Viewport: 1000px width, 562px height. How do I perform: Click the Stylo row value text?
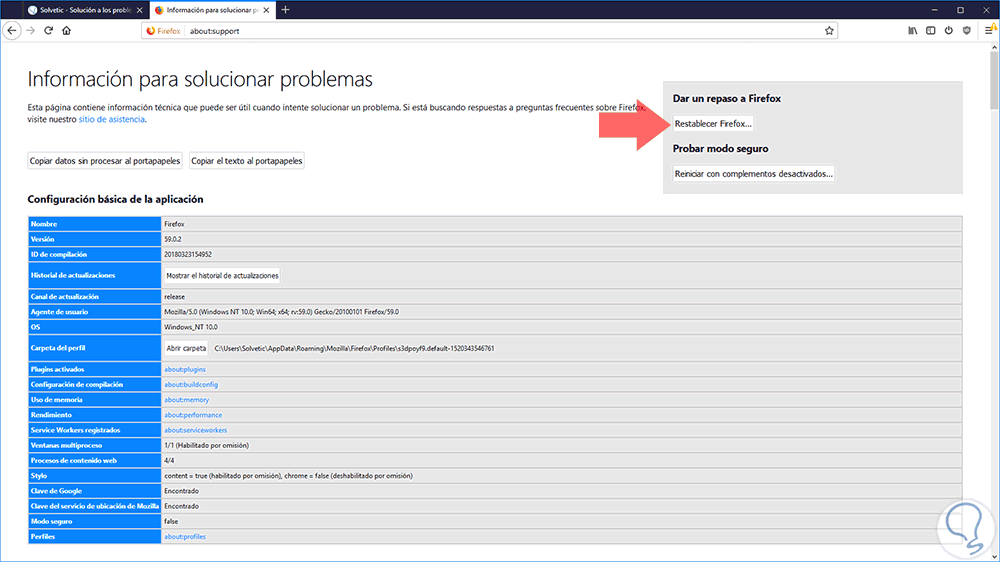pyautogui.click(x=288, y=476)
